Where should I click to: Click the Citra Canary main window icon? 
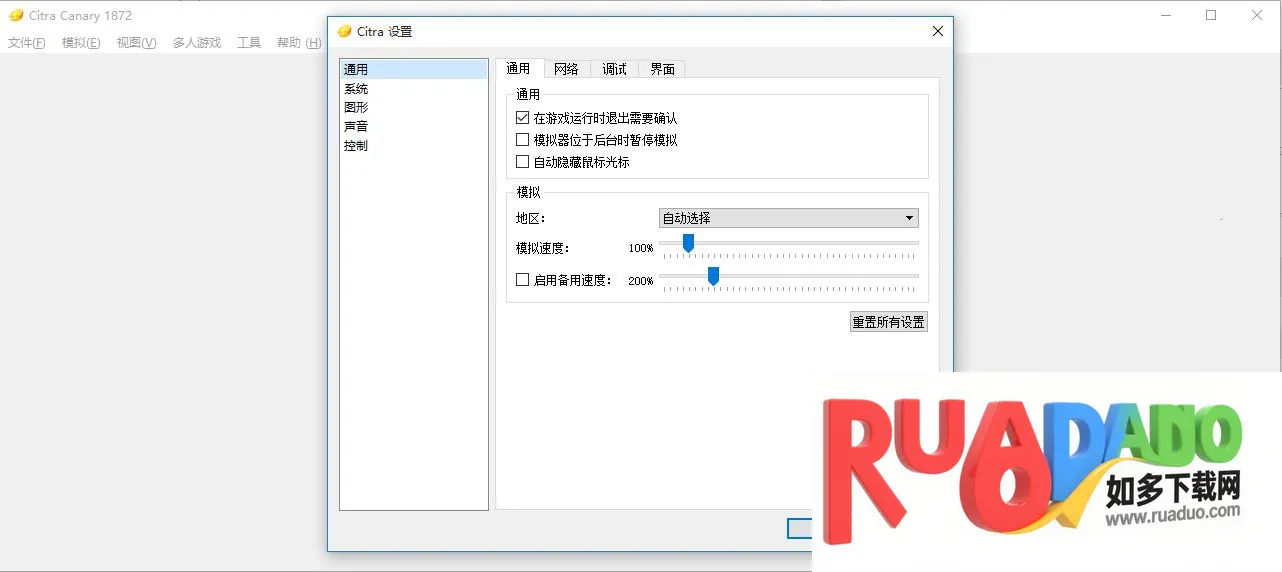click(x=16, y=15)
